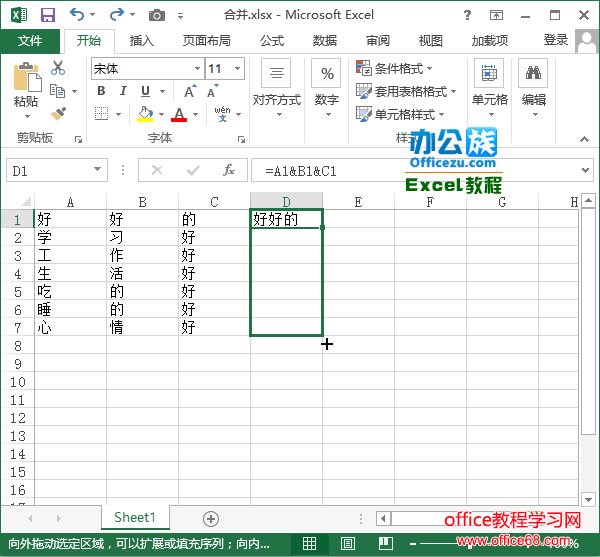Open 套用表格格式 table format dropdown
Image resolution: width=600 pixels, height=557 pixels.
click(x=406, y=91)
